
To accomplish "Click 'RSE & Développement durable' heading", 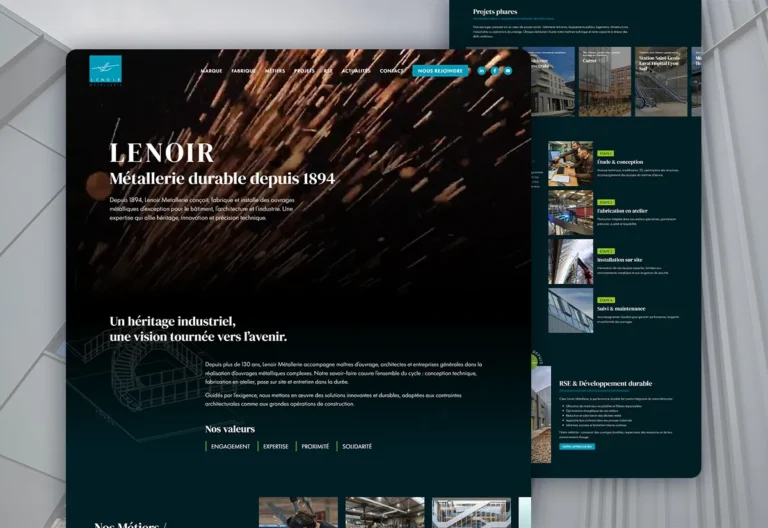I will 605,384.
